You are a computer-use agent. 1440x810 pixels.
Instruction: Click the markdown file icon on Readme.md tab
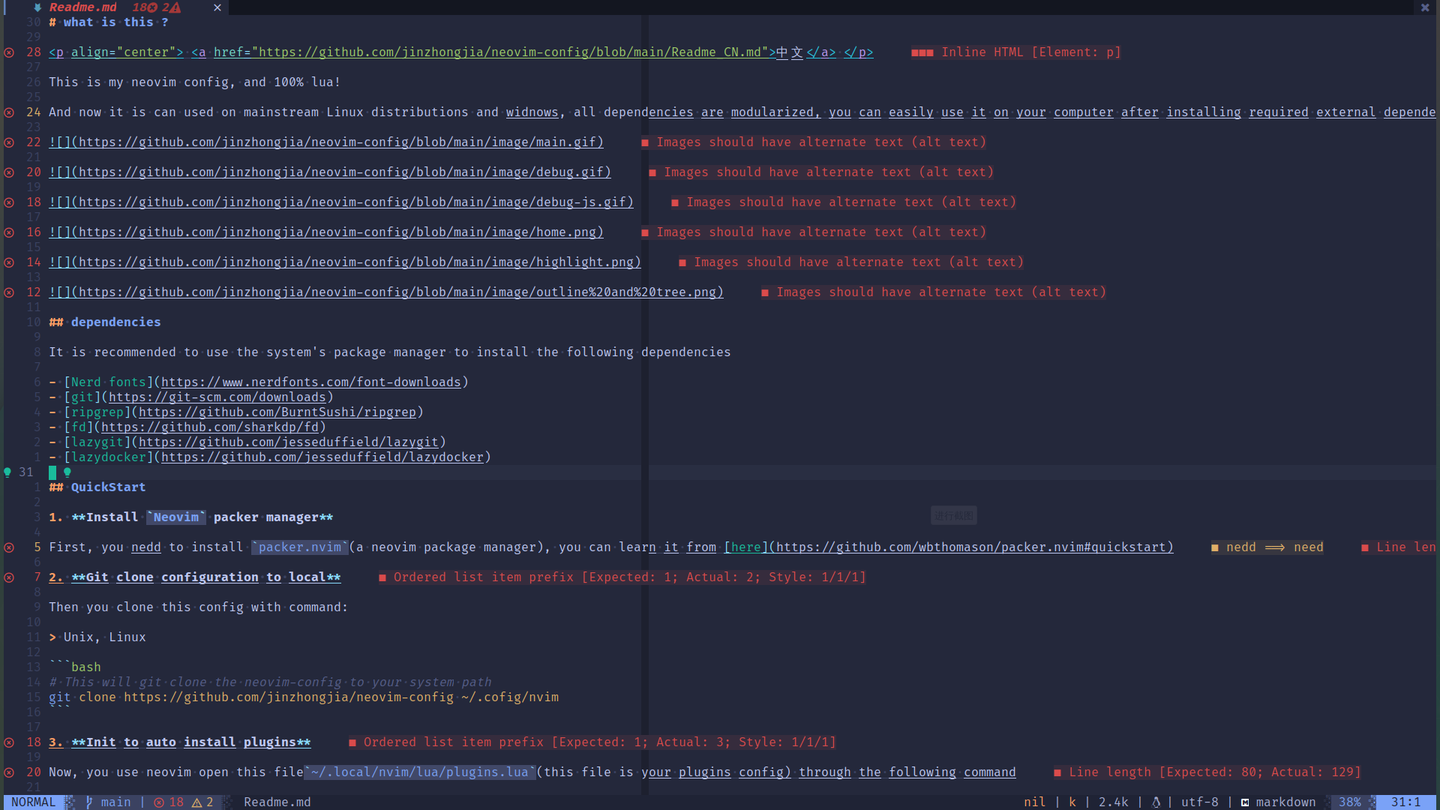(37, 7)
